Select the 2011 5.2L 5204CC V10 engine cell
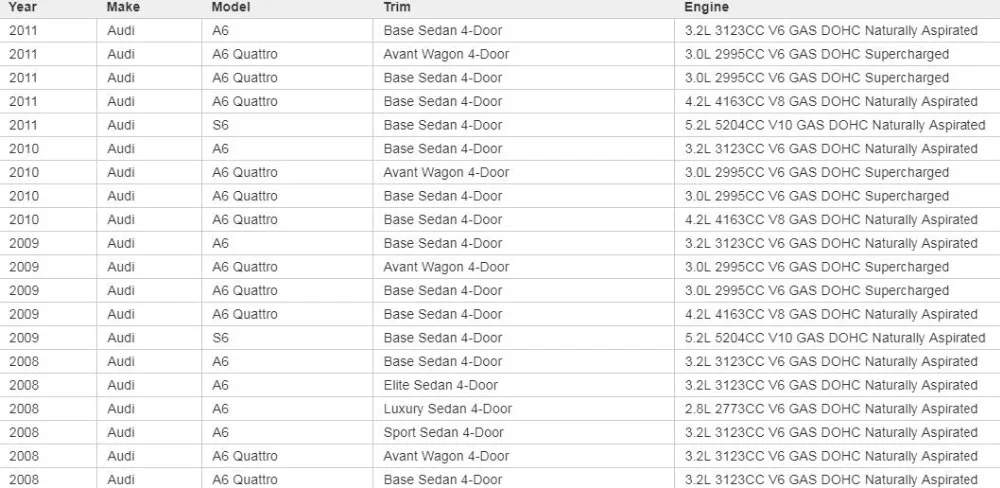The height and width of the screenshot is (488, 1000). [837, 125]
